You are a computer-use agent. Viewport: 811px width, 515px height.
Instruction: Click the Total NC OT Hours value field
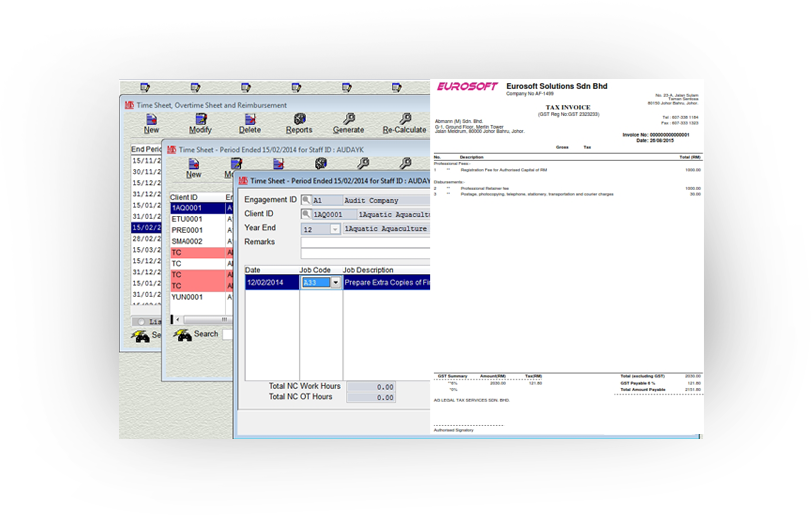coord(371,398)
